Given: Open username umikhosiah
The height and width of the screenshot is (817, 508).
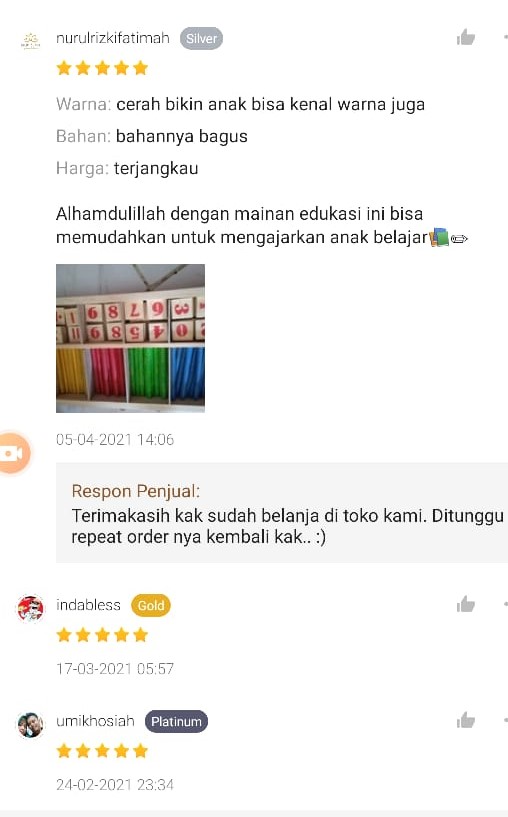Looking at the screenshot, I should tap(95, 721).
